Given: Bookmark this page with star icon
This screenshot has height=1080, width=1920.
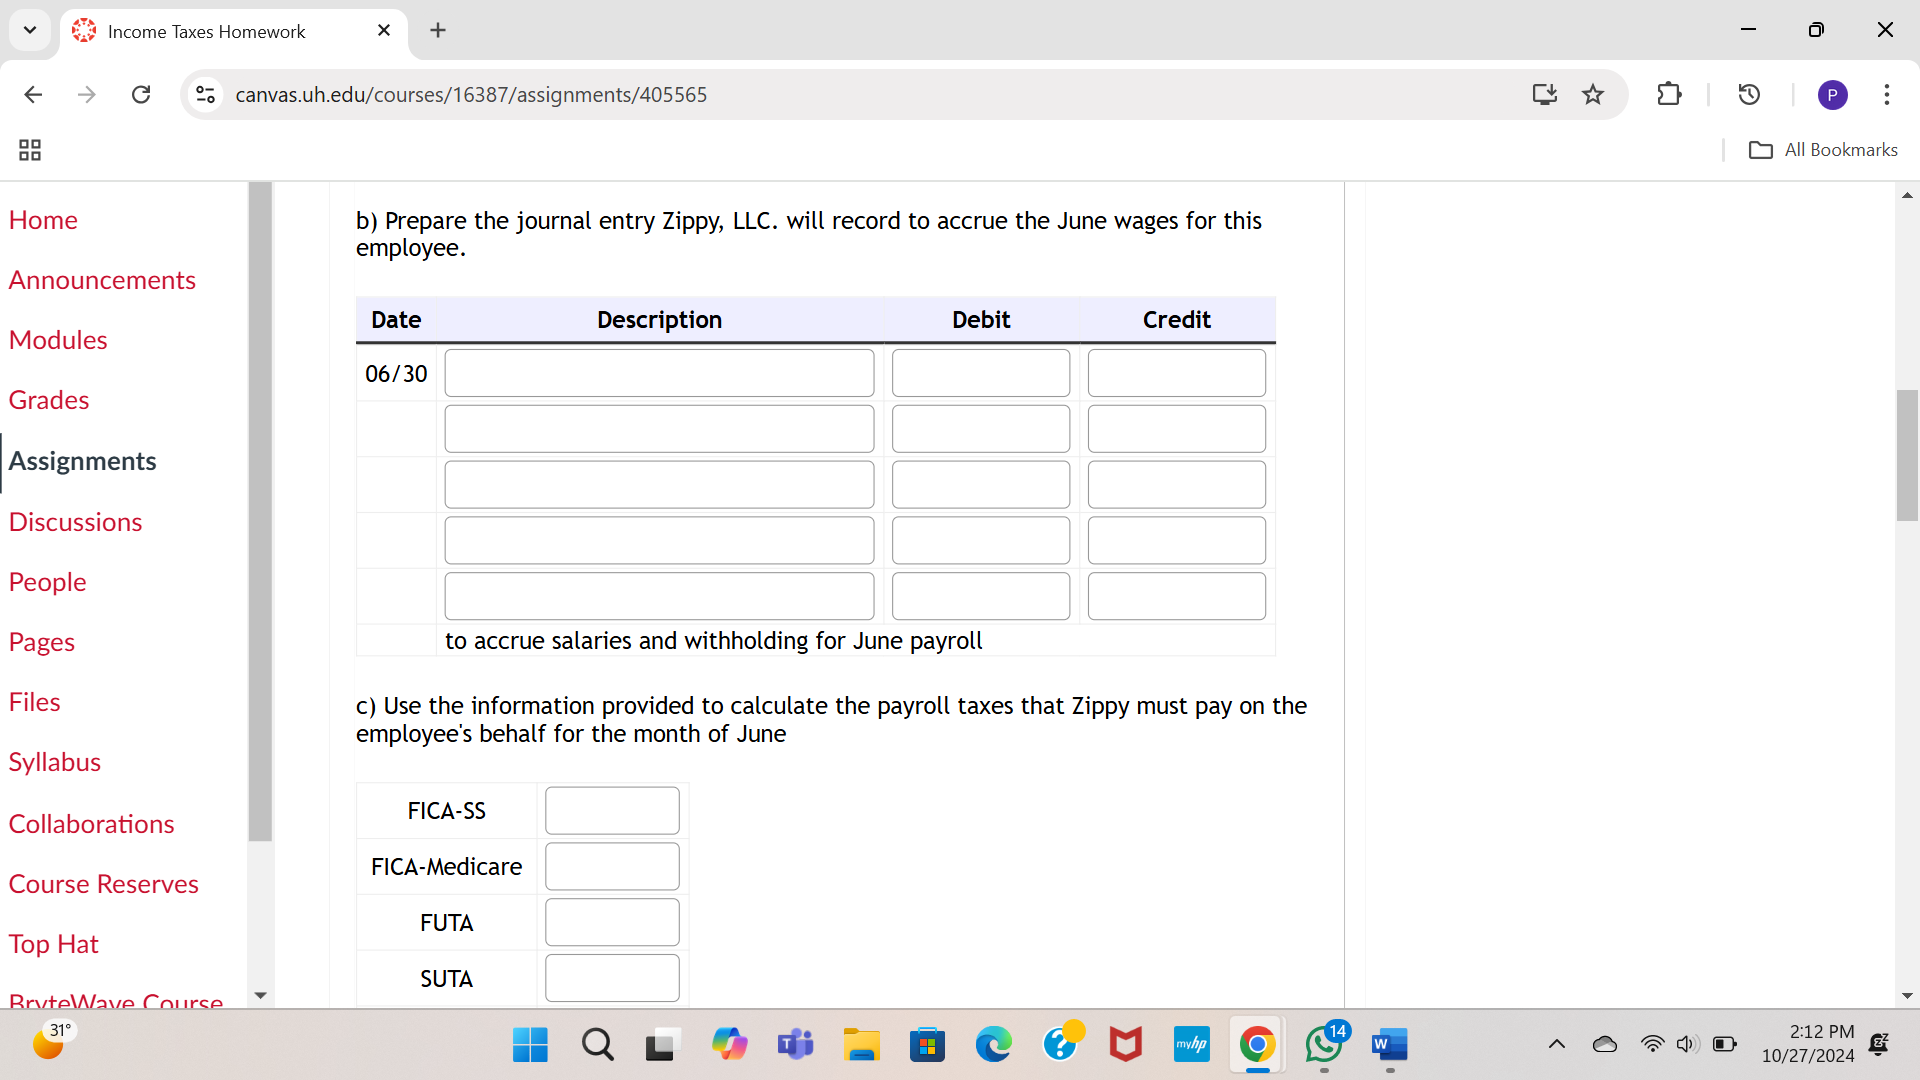Looking at the screenshot, I should tap(1593, 94).
